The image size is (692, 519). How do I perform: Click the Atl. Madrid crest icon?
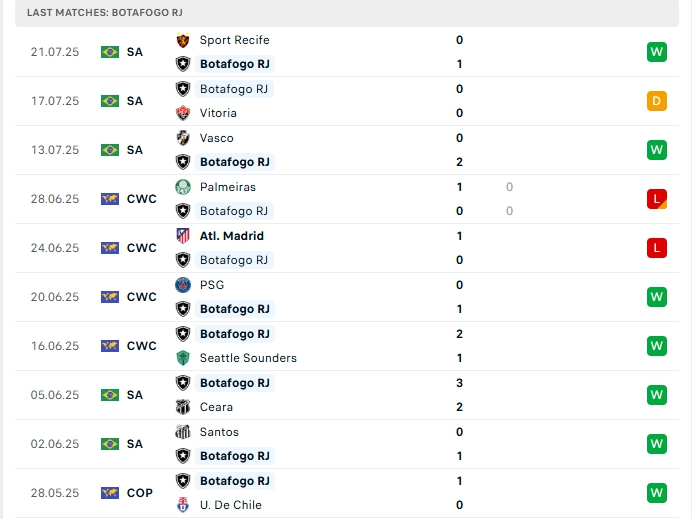(x=183, y=236)
